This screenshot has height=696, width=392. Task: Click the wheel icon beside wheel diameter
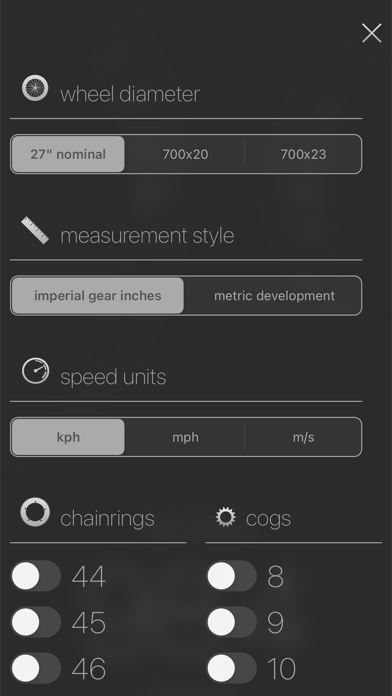[35, 88]
